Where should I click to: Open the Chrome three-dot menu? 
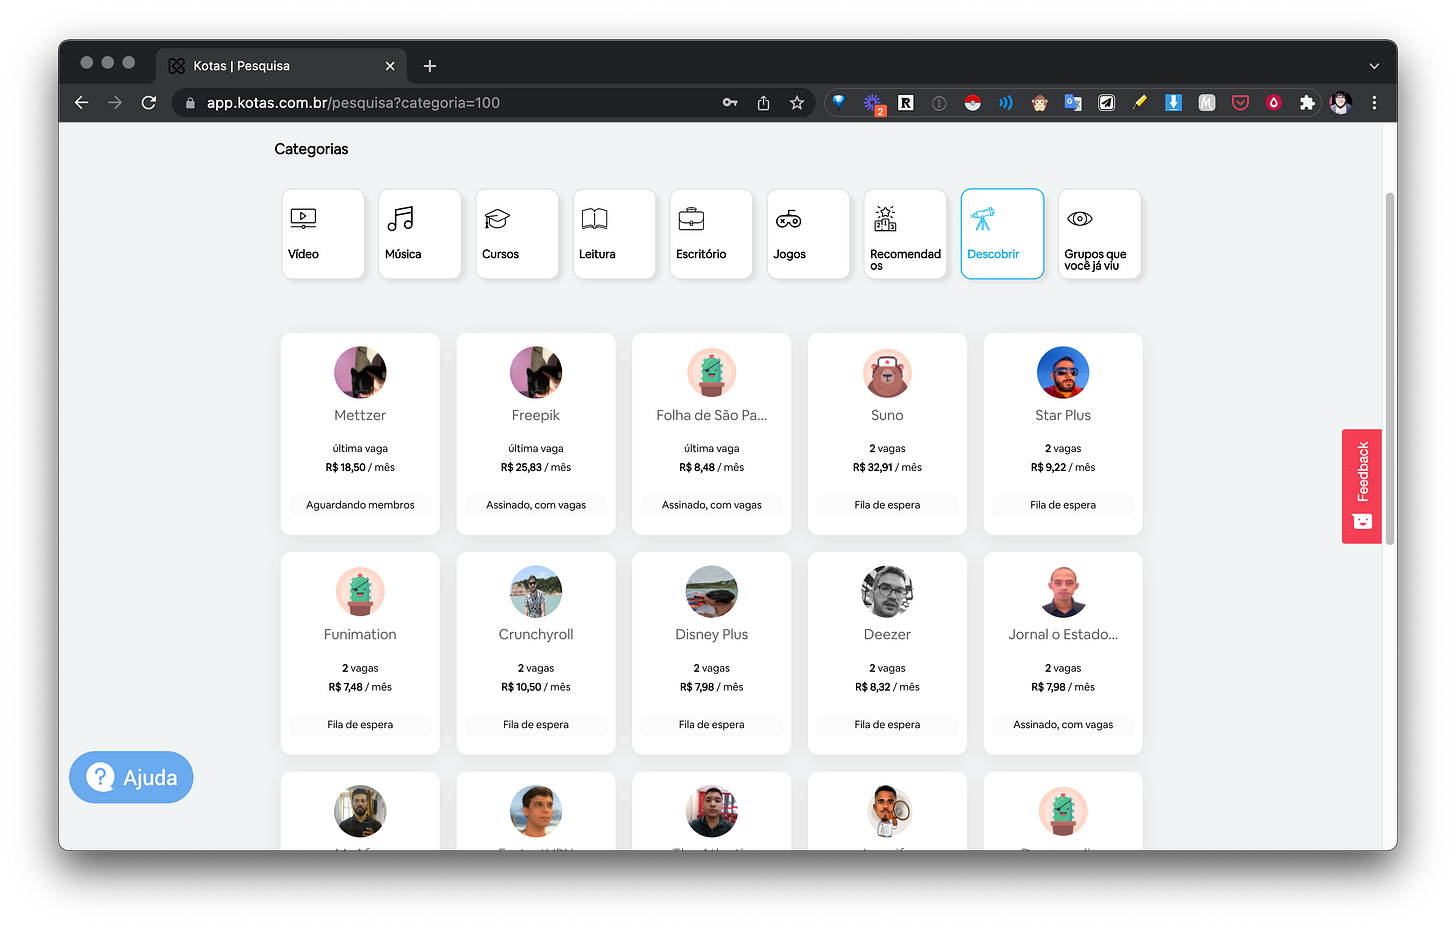tap(1374, 102)
